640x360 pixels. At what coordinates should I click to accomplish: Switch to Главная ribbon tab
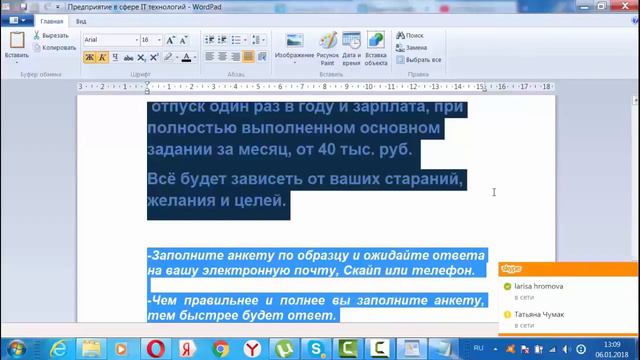point(52,21)
